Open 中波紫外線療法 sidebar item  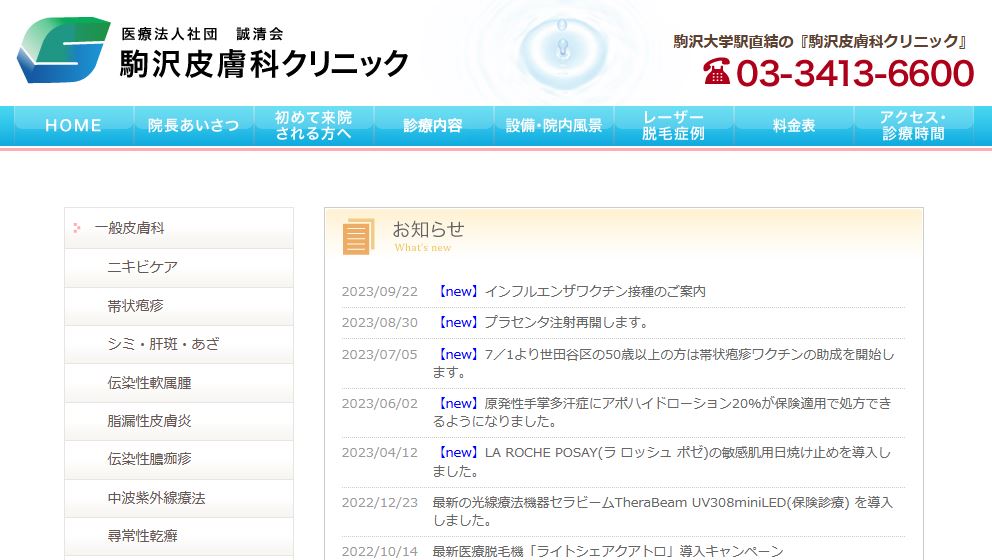[156, 497]
